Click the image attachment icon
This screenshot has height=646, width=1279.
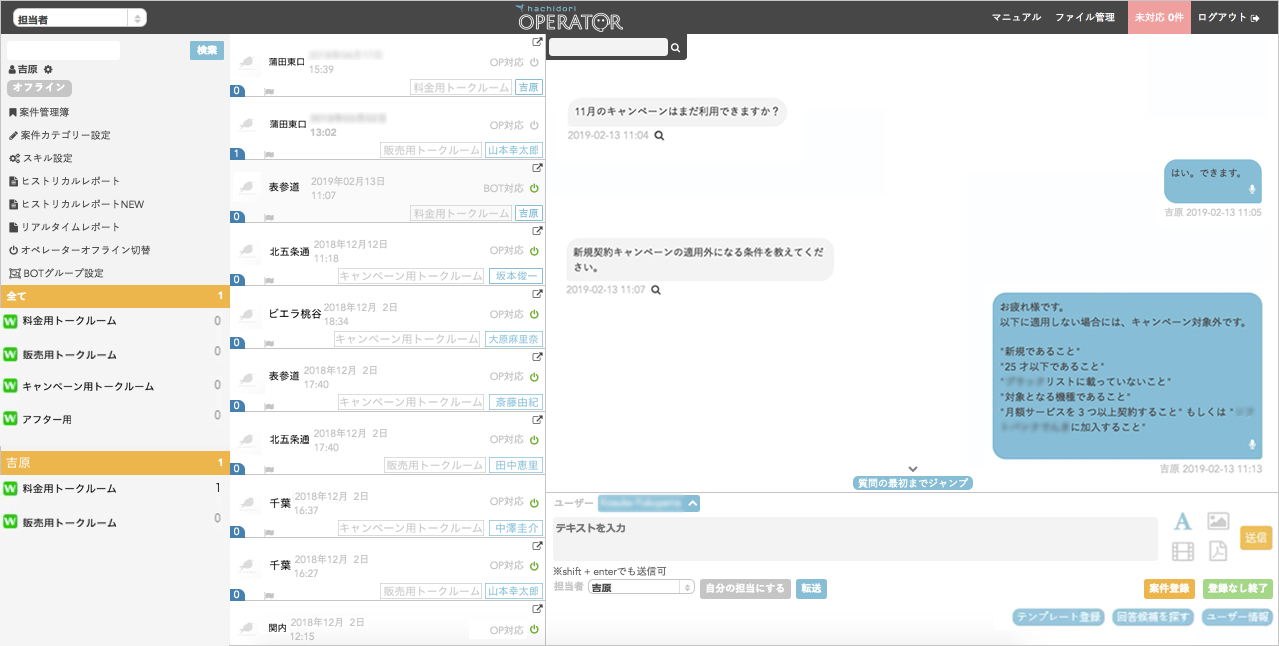tap(1217, 521)
